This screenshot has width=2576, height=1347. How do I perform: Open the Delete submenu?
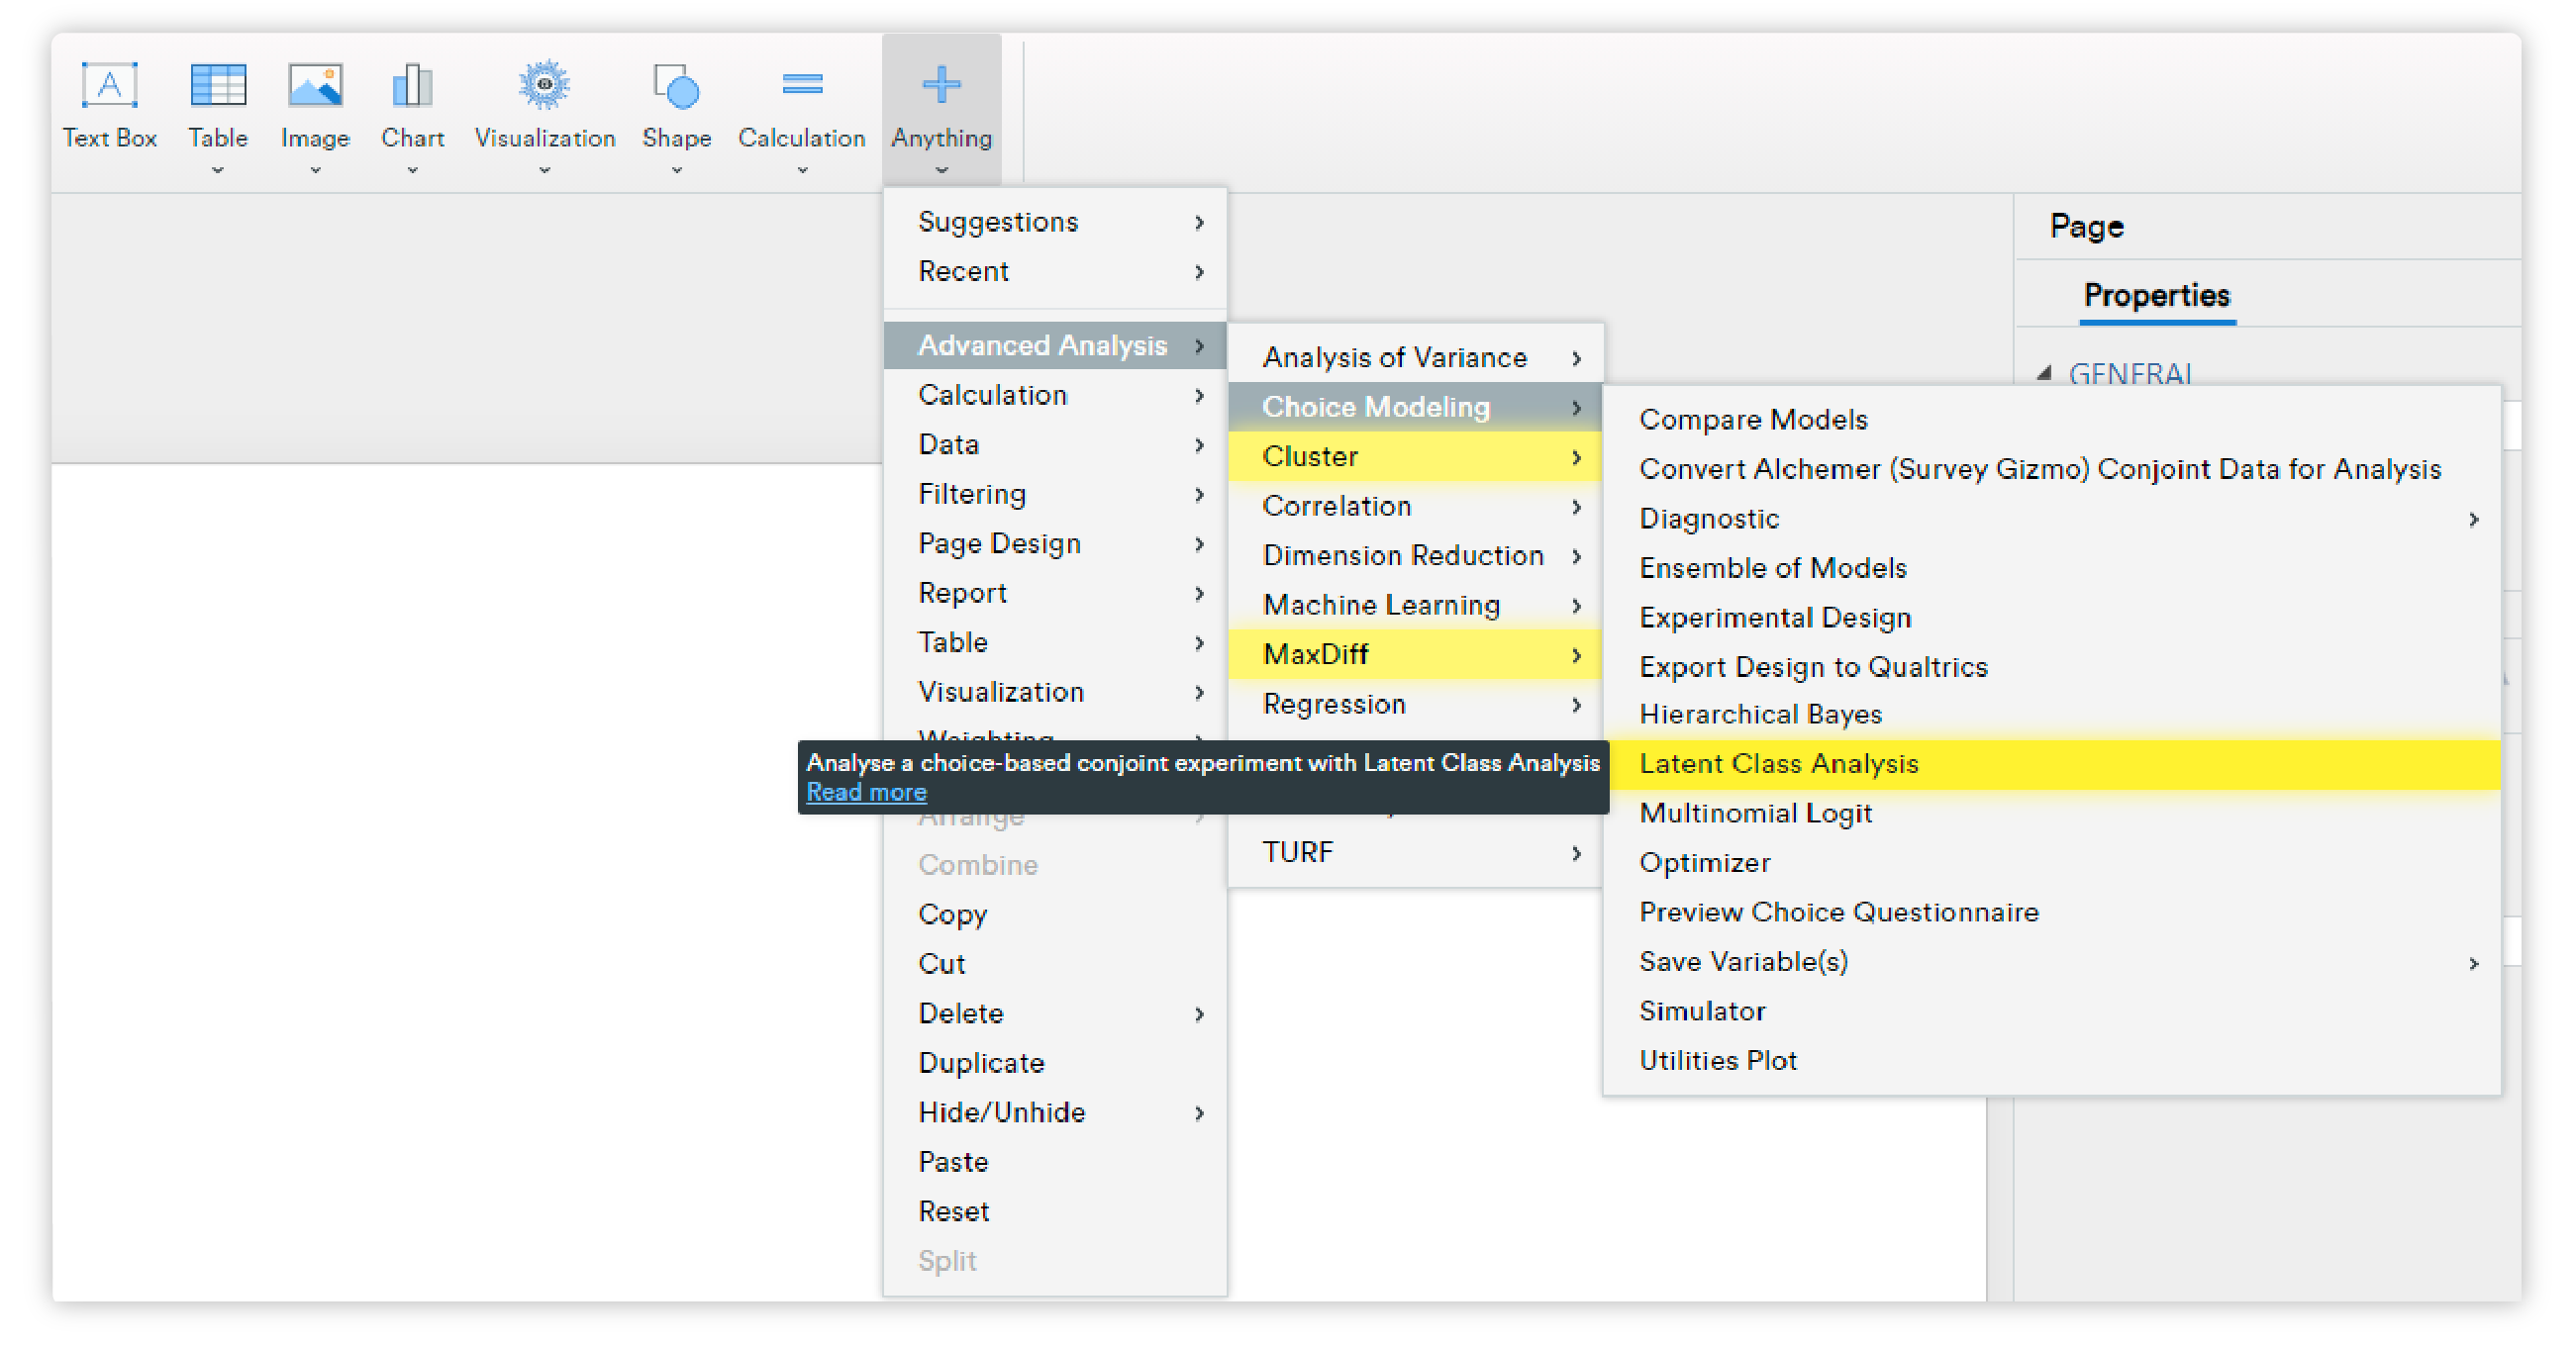tap(1055, 1014)
